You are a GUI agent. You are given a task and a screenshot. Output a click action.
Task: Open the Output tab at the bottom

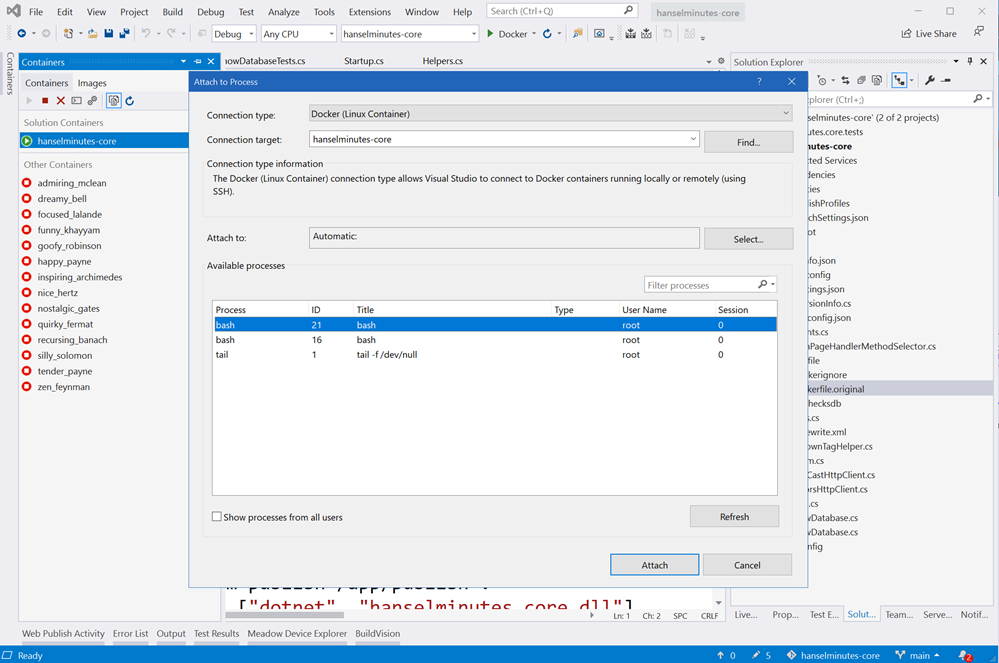[171, 633]
